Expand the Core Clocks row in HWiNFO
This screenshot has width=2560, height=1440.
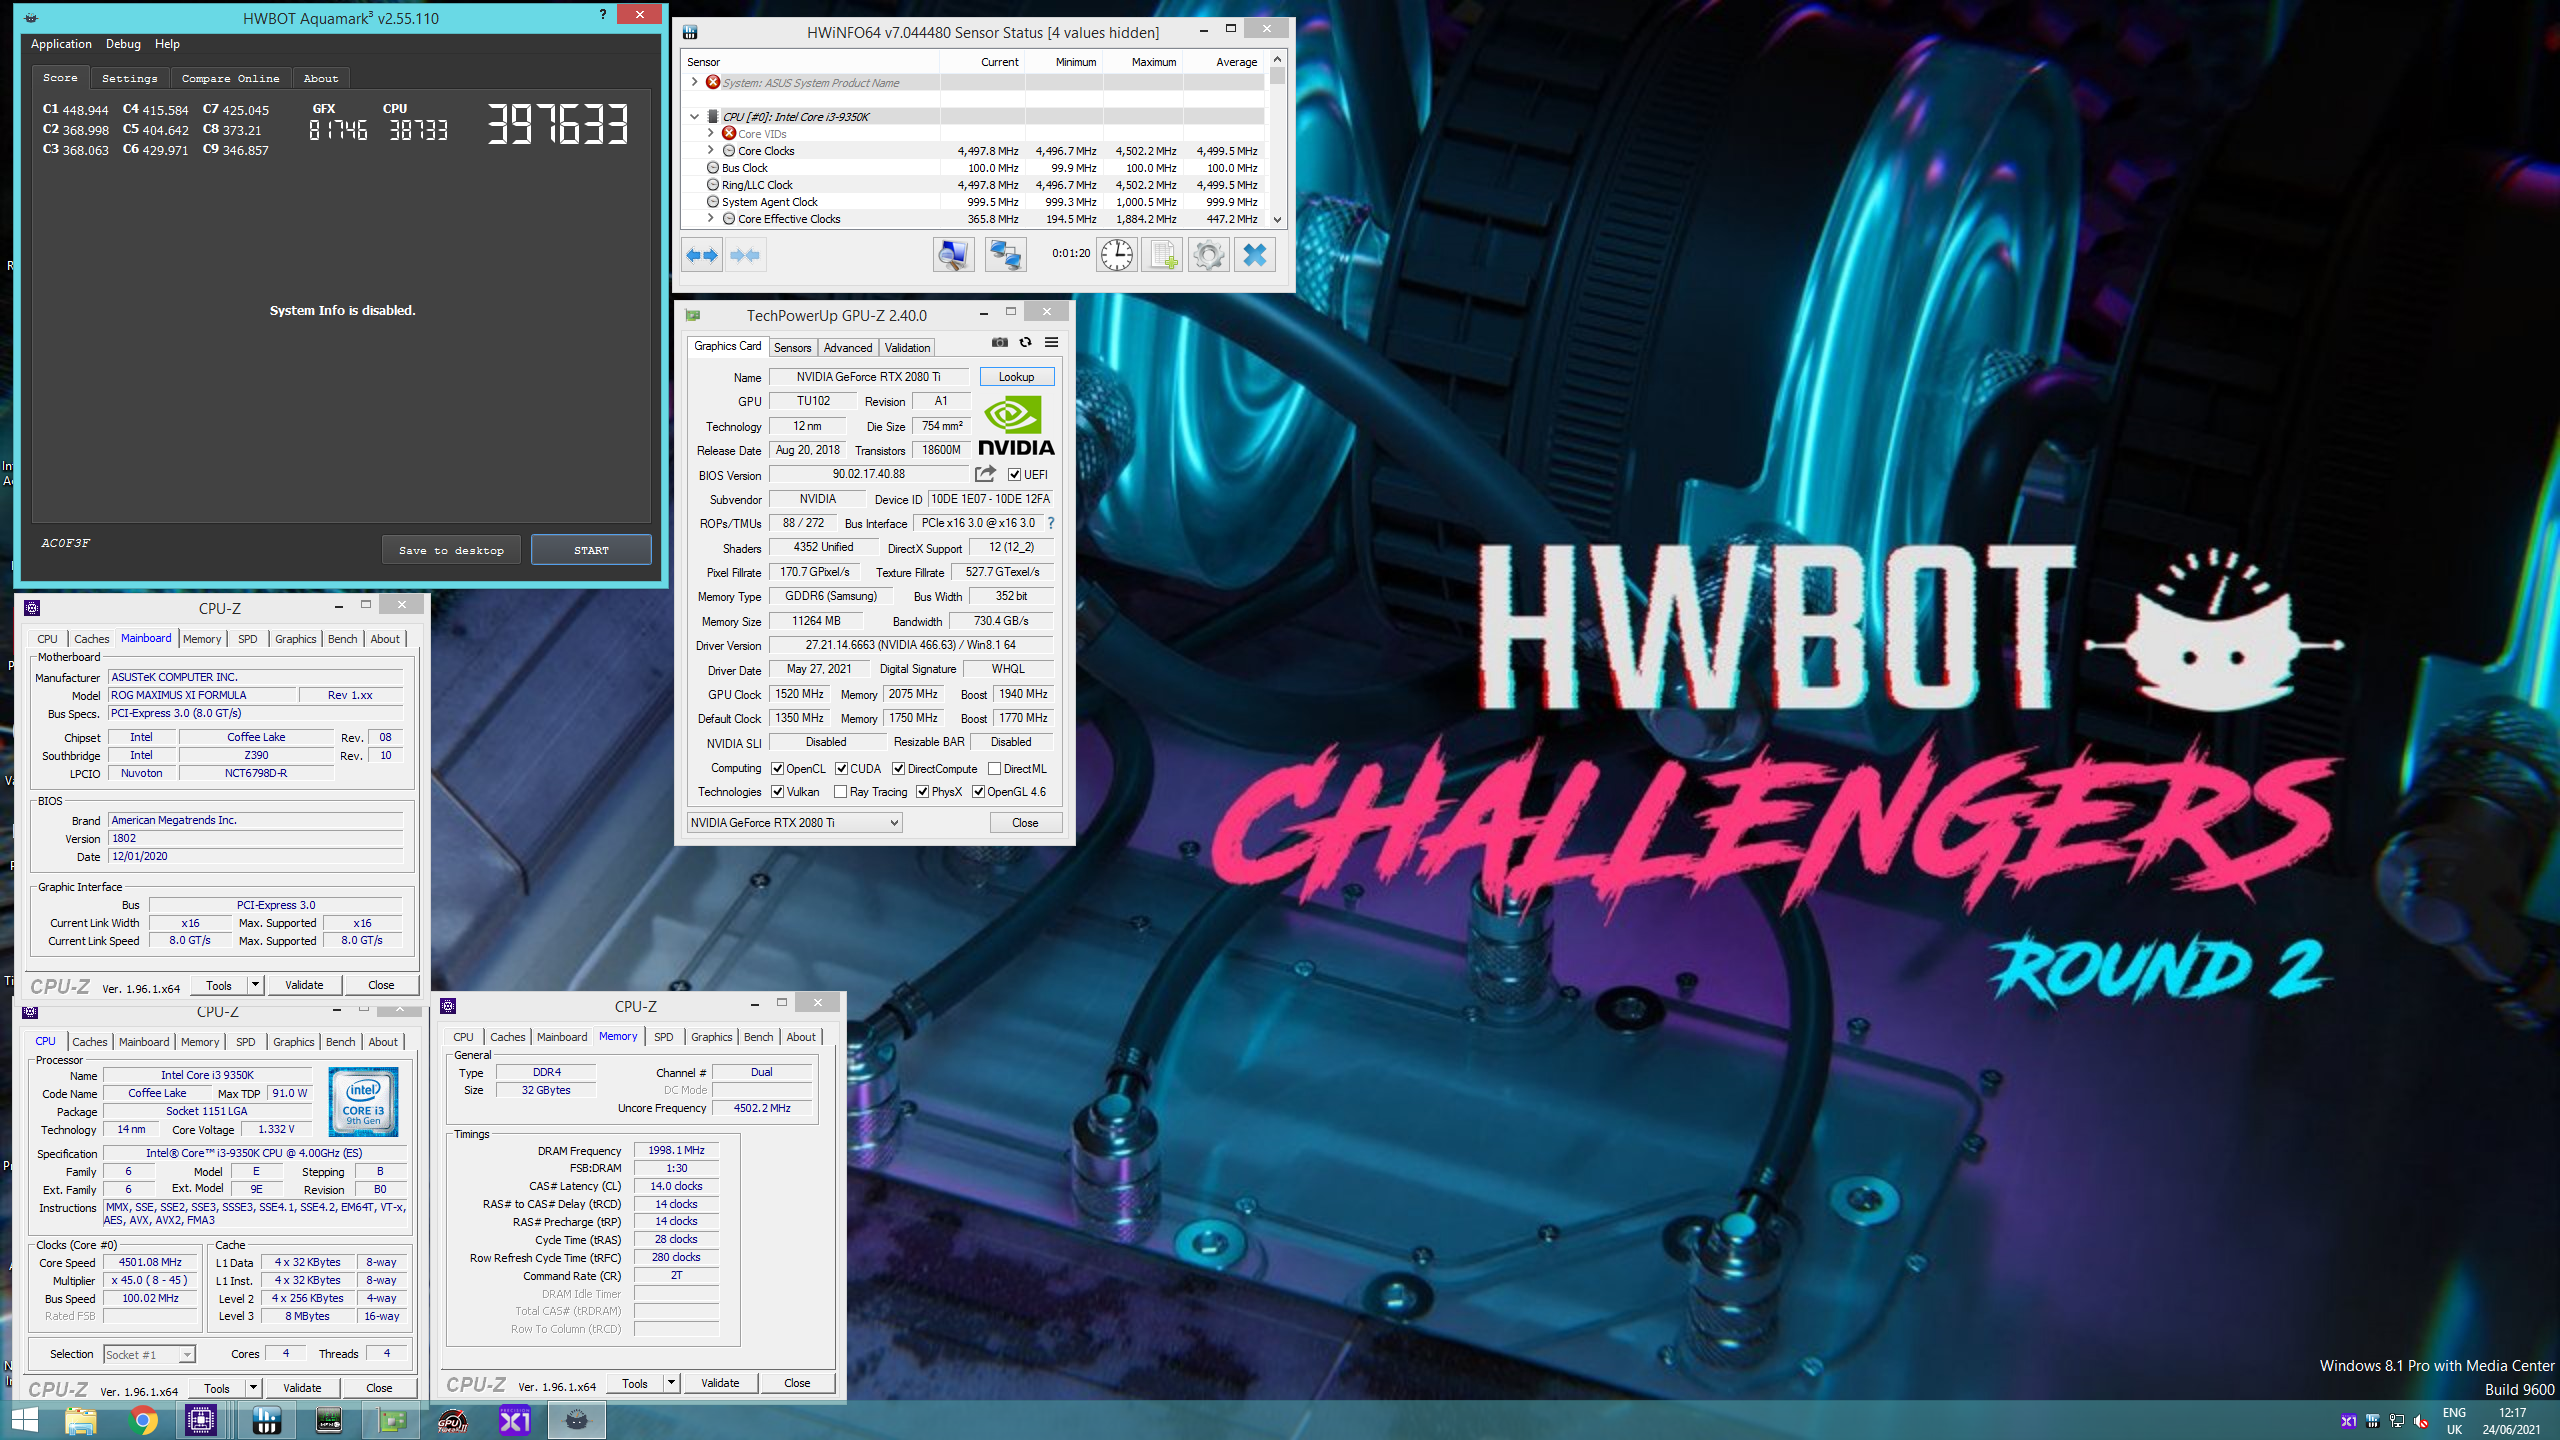point(710,150)
